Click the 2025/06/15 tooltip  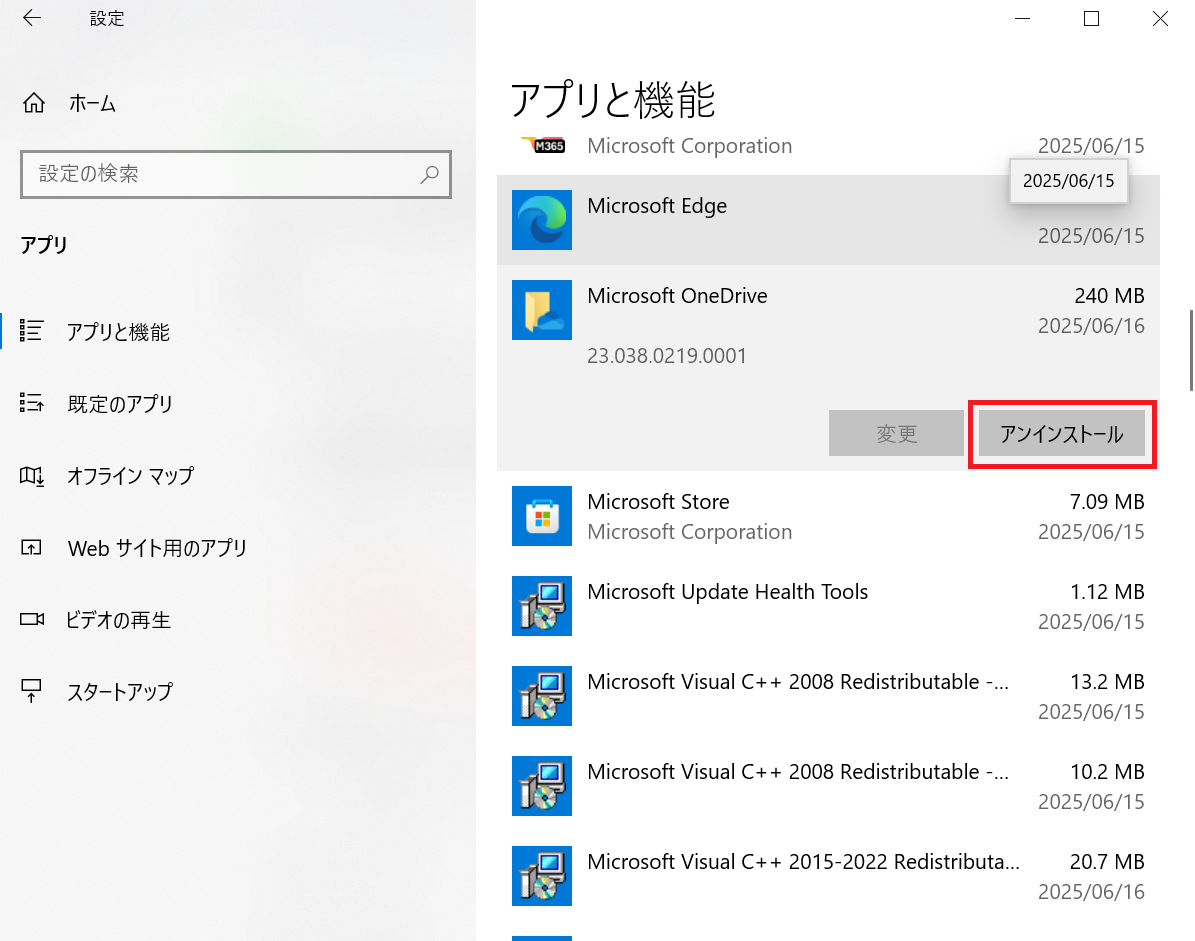(x=1068, y=181)
